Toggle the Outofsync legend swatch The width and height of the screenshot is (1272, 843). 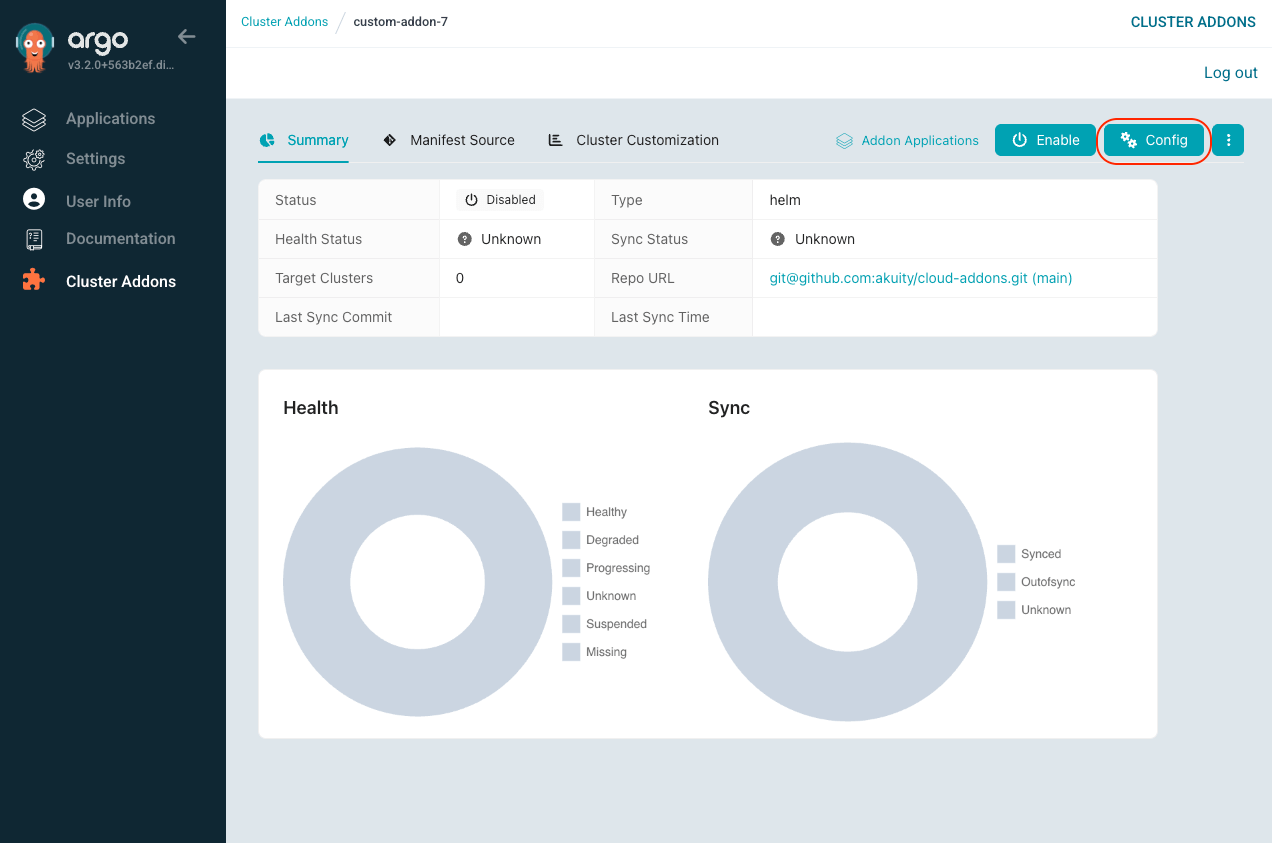(x=1006, y=582)
